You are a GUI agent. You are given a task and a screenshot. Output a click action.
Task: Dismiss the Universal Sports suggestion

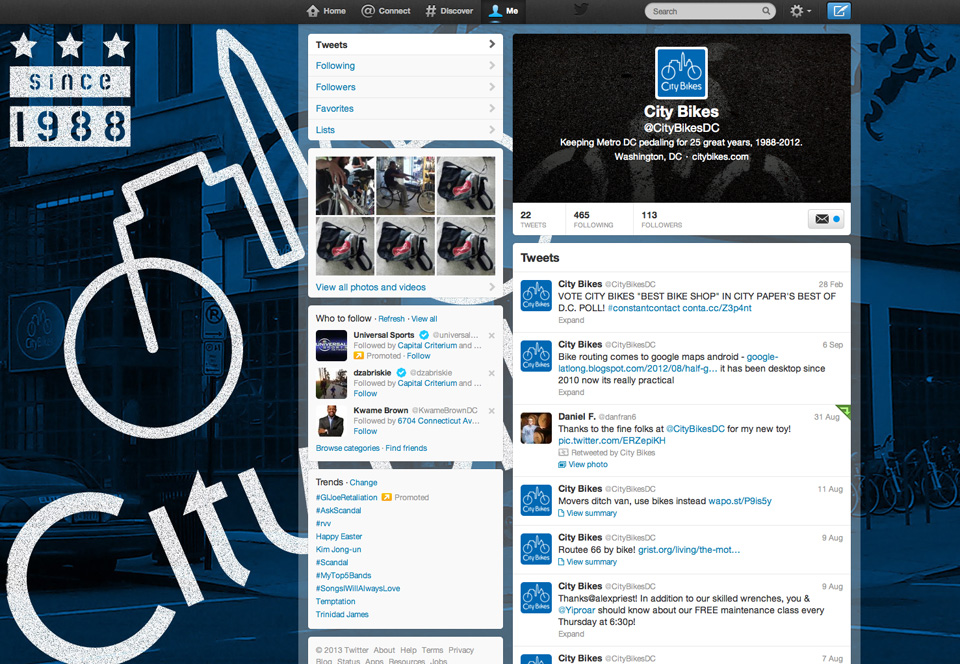(x=492, y=335)
